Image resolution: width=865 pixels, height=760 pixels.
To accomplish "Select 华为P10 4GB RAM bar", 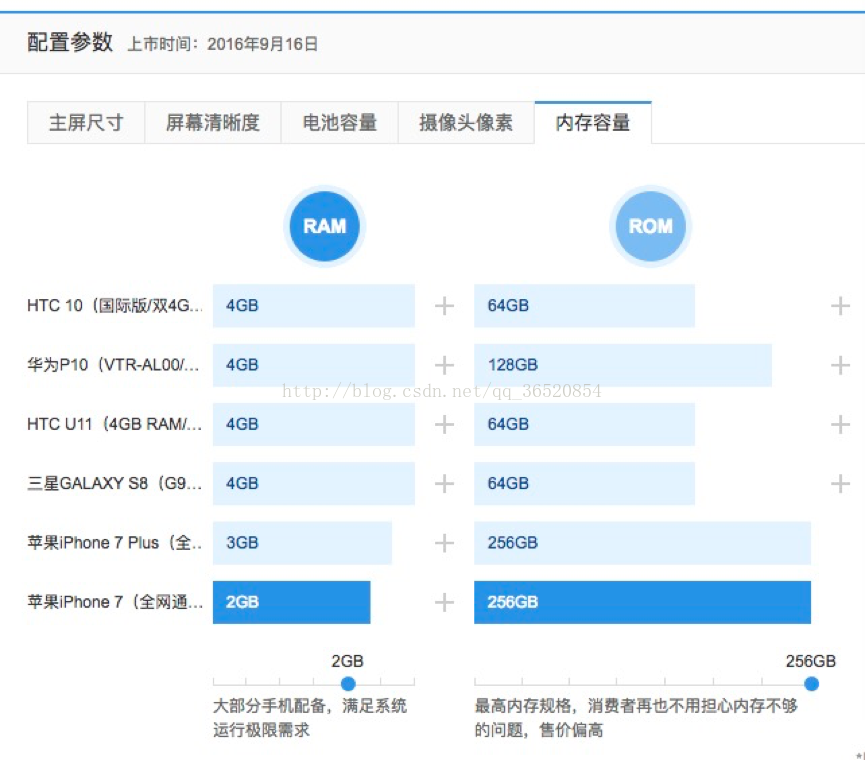I will 314,365.
